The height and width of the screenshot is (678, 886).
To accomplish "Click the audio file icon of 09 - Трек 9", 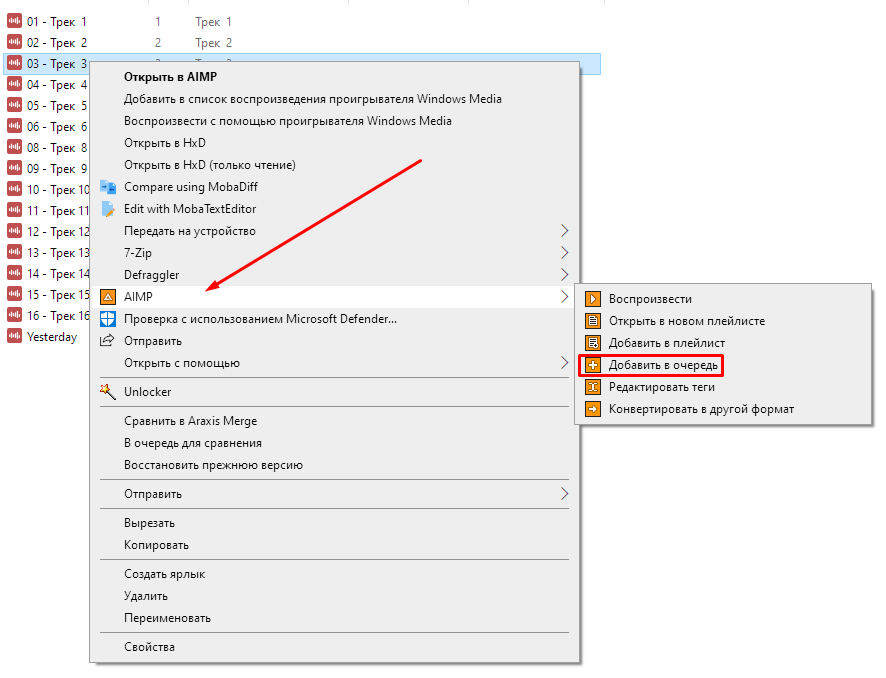I will (14, 168).
